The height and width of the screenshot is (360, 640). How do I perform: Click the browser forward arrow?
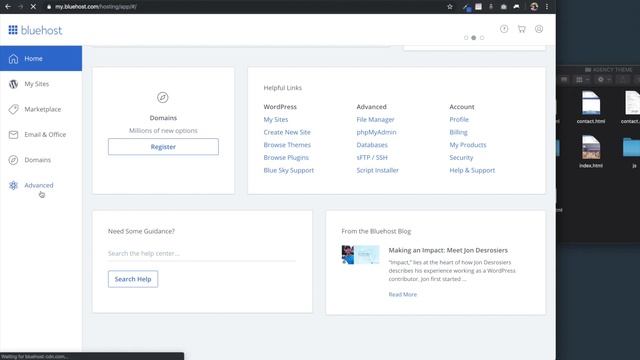pos(20,7)
